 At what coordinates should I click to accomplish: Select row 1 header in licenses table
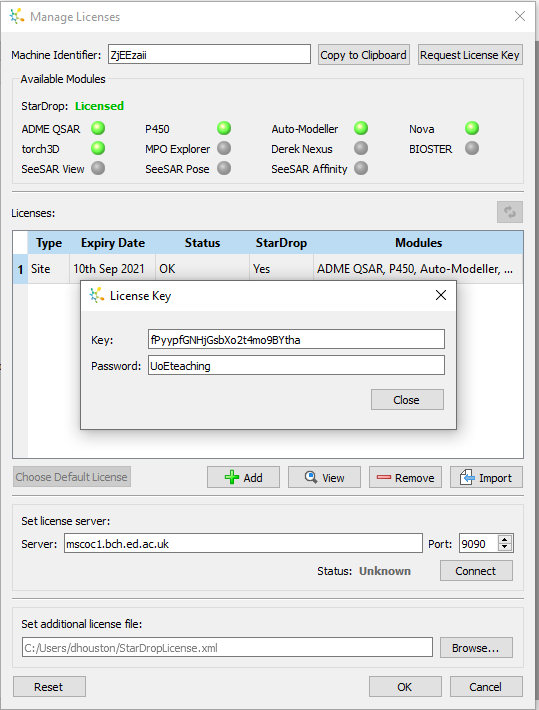pos(20,269)
